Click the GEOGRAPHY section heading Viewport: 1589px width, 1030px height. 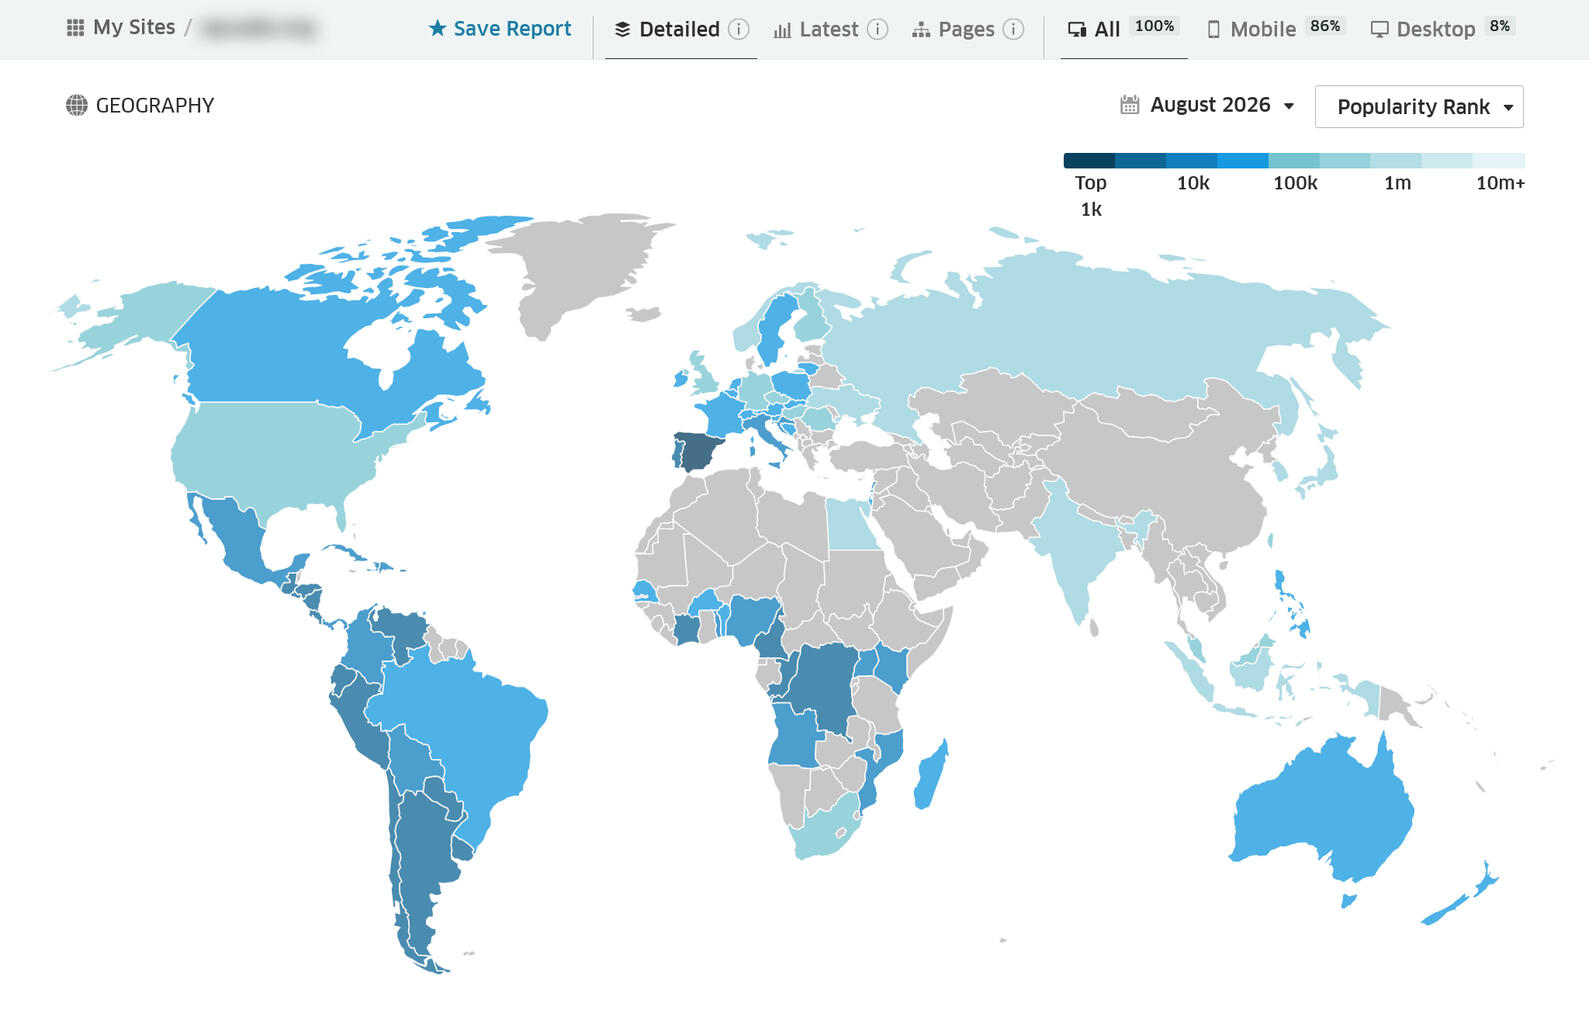pyautogui.click(x=155, y=105)
